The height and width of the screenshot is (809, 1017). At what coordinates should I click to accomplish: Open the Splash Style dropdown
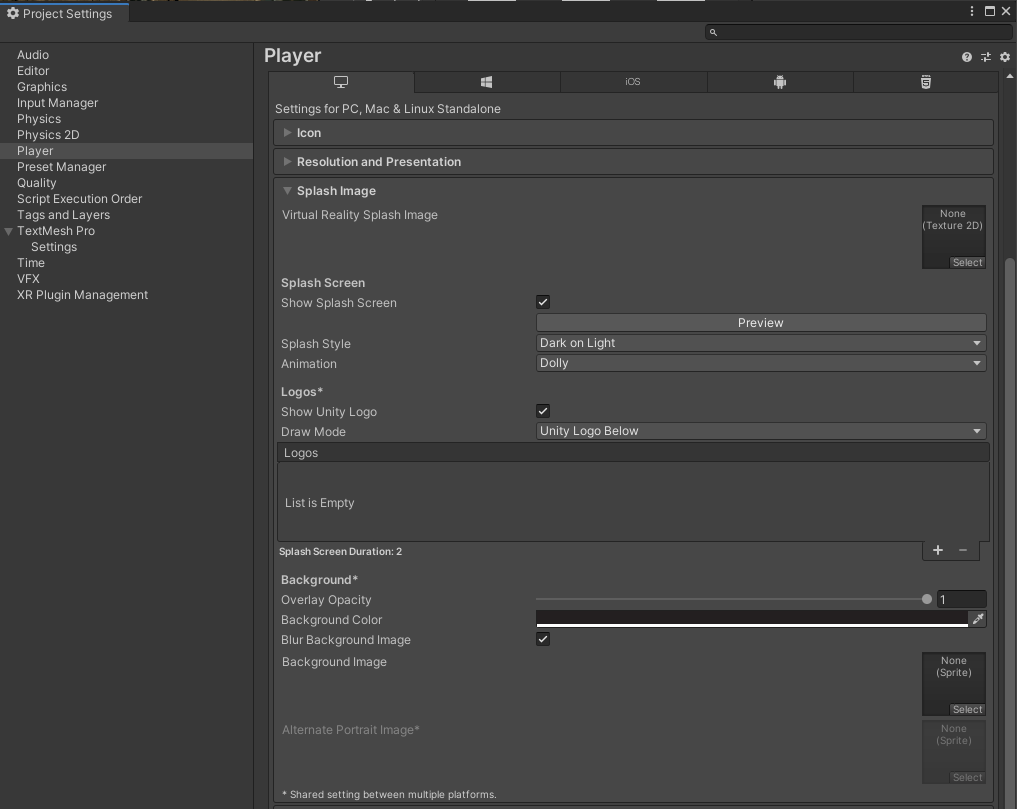coord(760,343)
